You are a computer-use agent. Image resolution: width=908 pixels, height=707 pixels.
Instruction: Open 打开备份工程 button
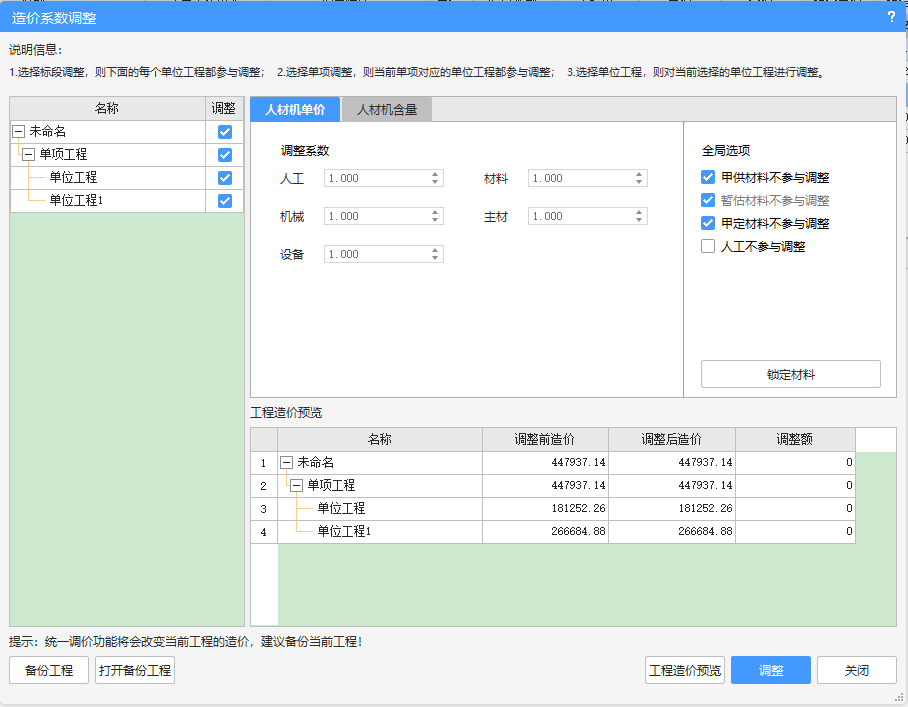135,670
